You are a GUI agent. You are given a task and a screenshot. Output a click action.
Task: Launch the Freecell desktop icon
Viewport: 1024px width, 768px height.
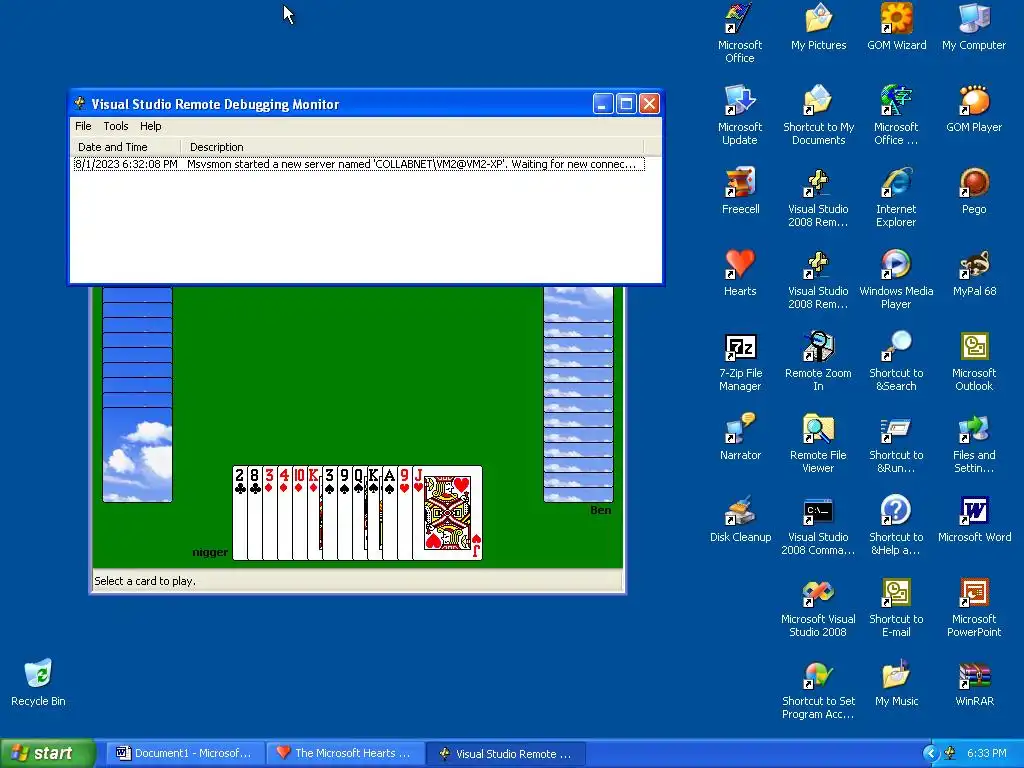click(740, 192)
